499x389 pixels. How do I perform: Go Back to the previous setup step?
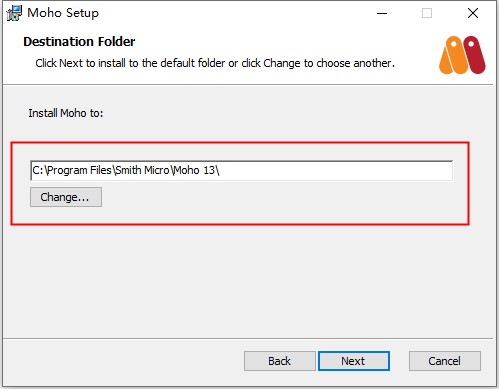(279, 361)
